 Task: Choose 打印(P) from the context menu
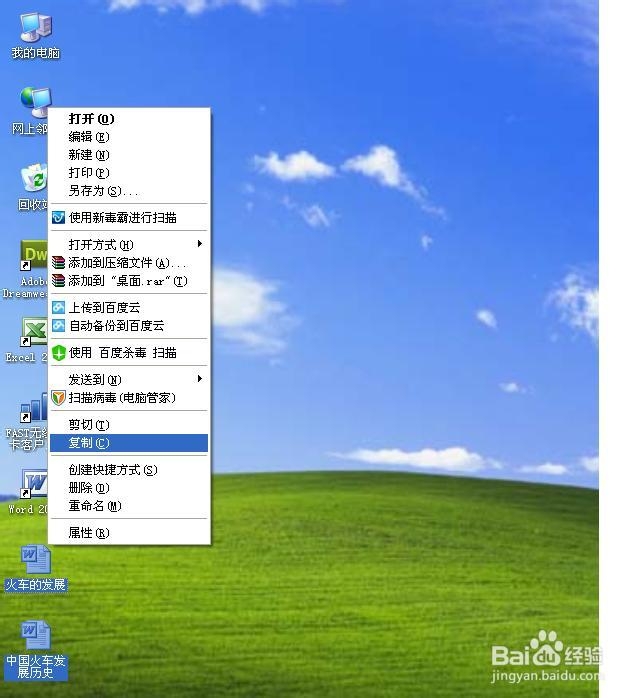(x=129, y=173)
